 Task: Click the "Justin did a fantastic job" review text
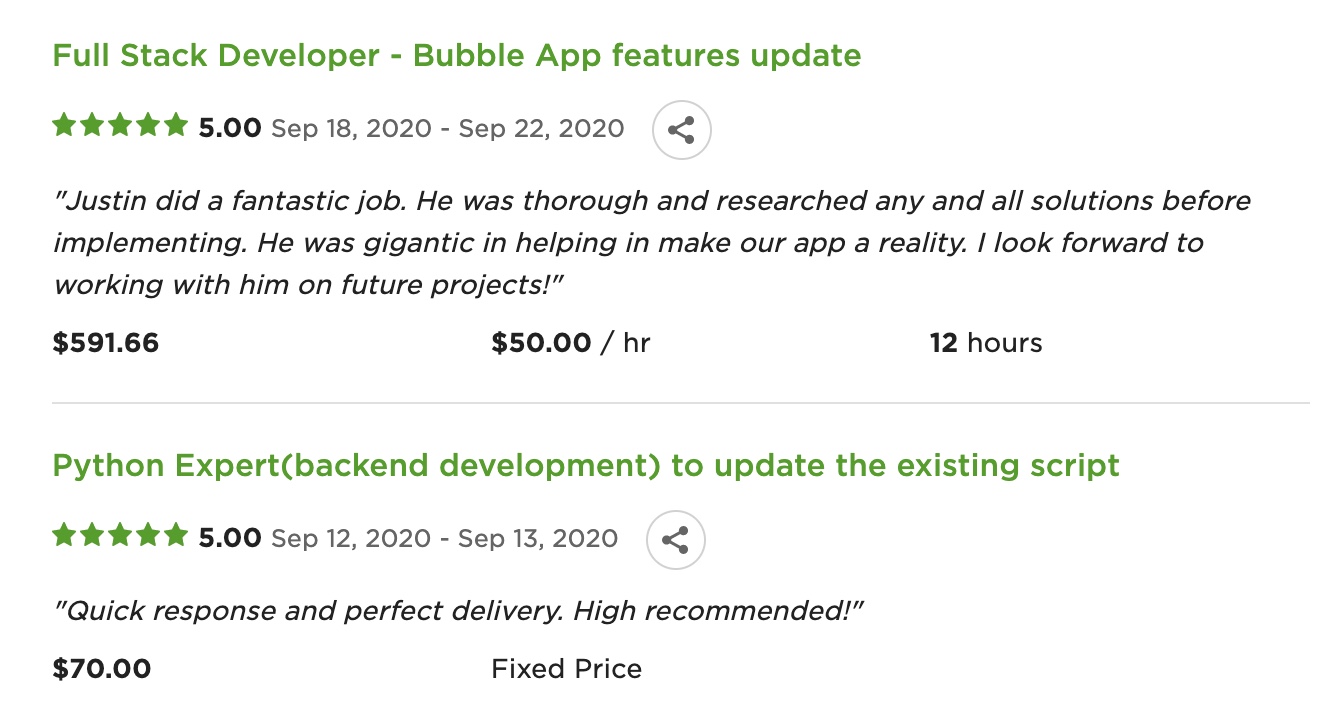click(650, 242)
